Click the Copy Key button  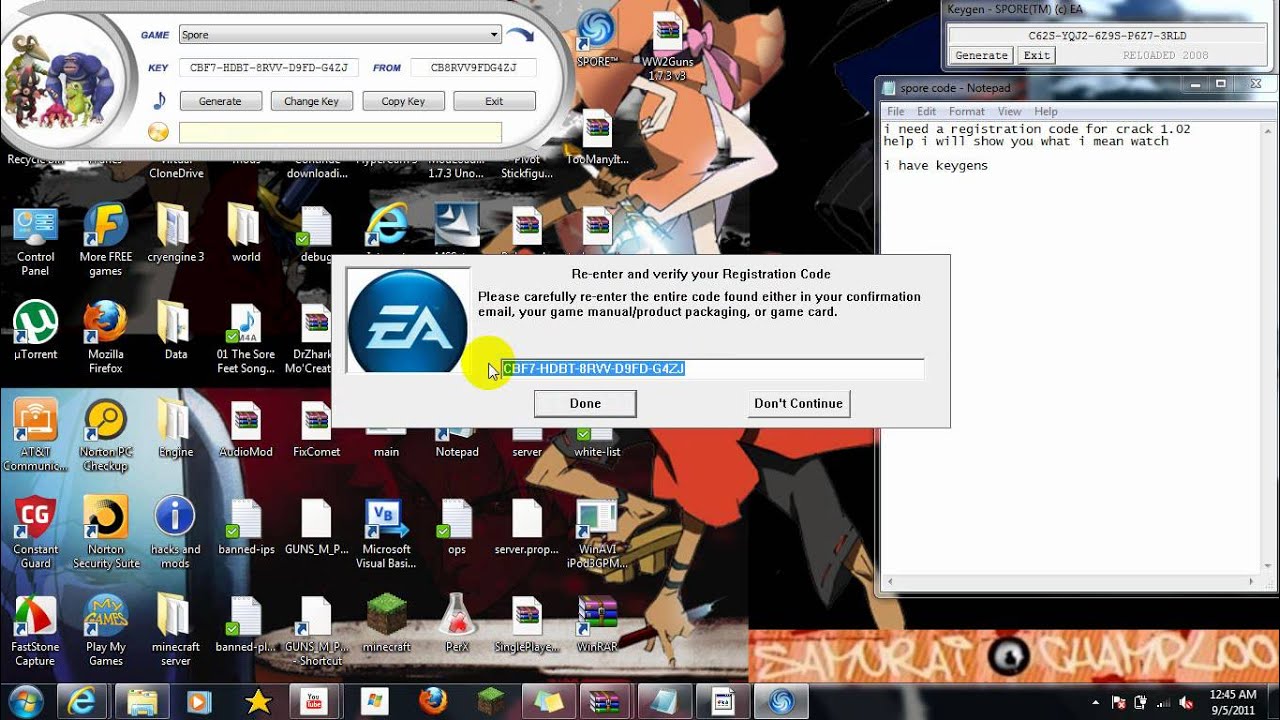[403, 101]
